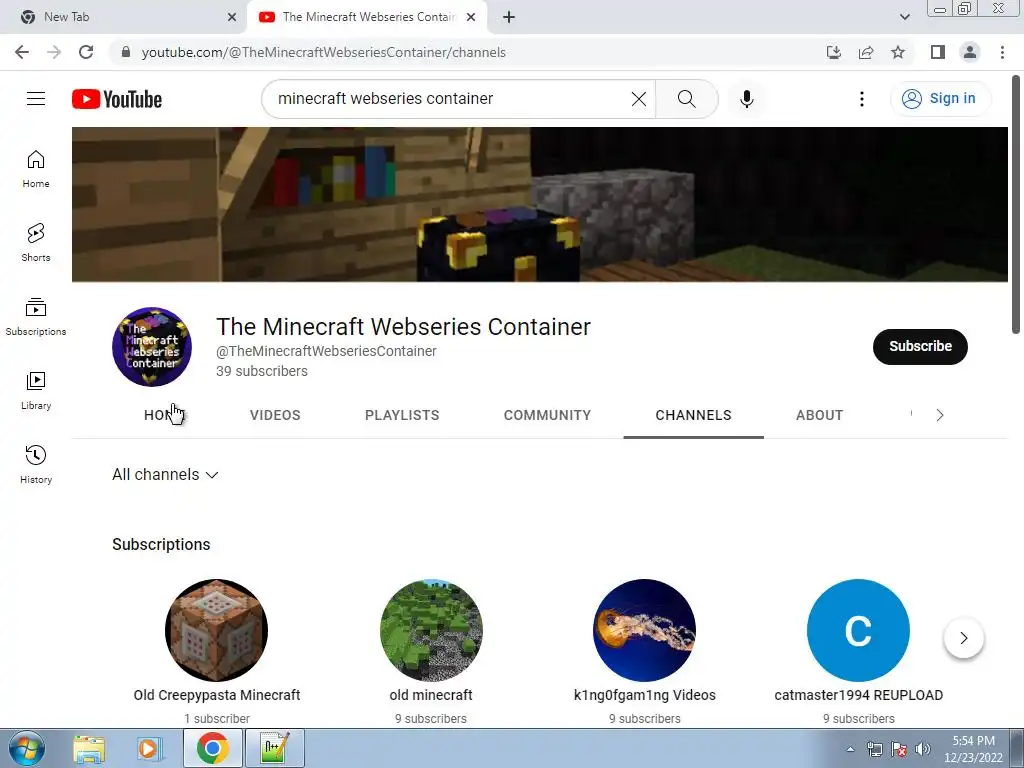This screenshot has width=1024, height=768.
Task: Click the install app icon in address bar
Action: click(x=834, y=52)
